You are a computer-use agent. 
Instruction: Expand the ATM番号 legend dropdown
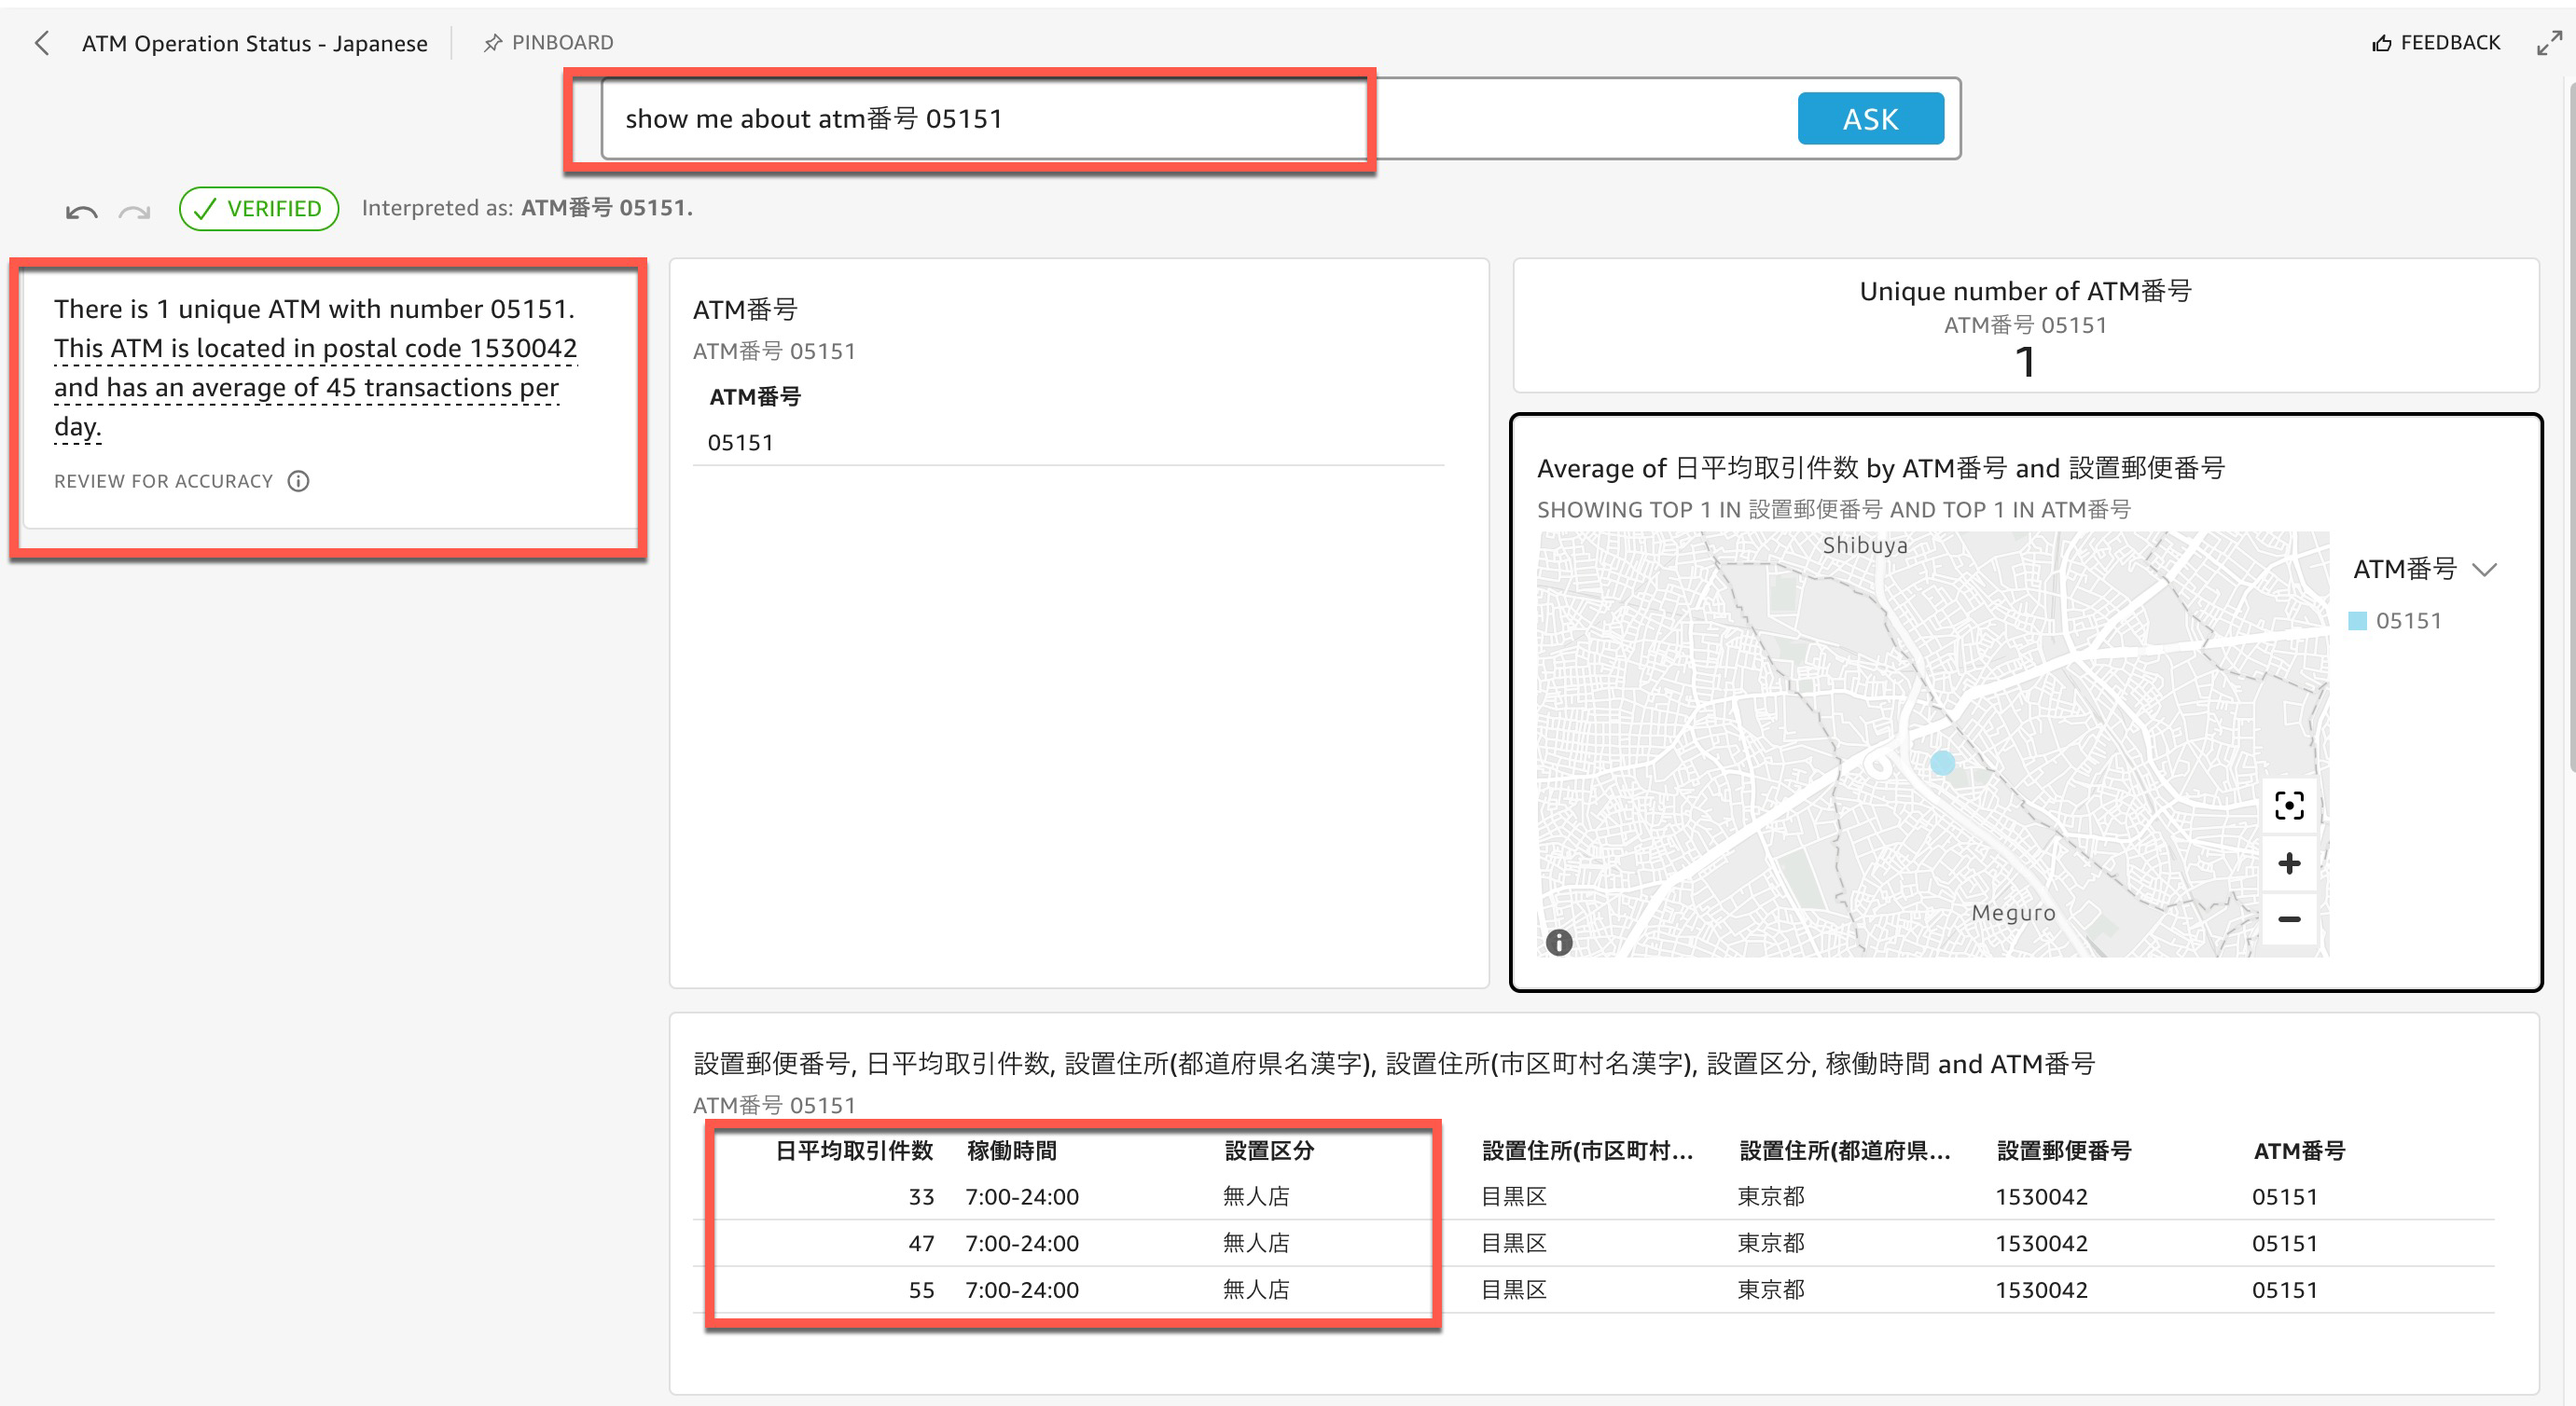pos(2484,570)
